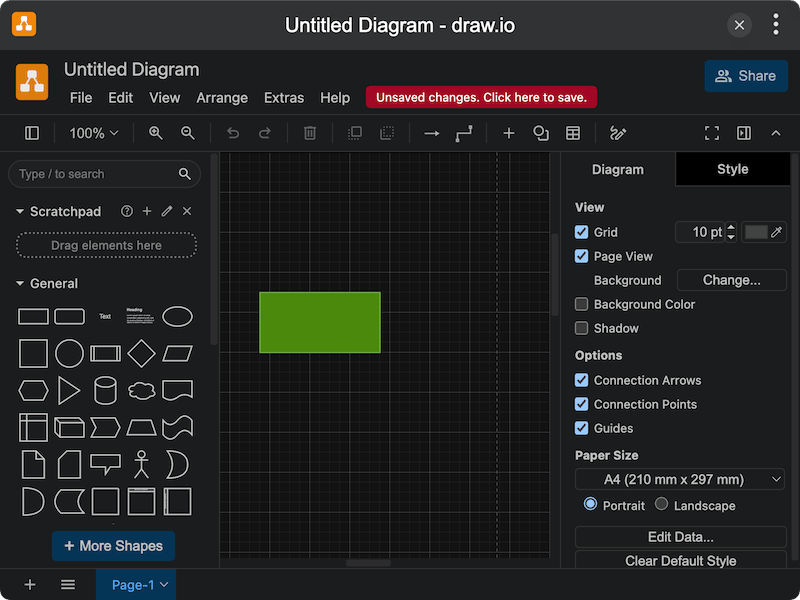Click the search magnifier in shape search

[x=185, y=174]
